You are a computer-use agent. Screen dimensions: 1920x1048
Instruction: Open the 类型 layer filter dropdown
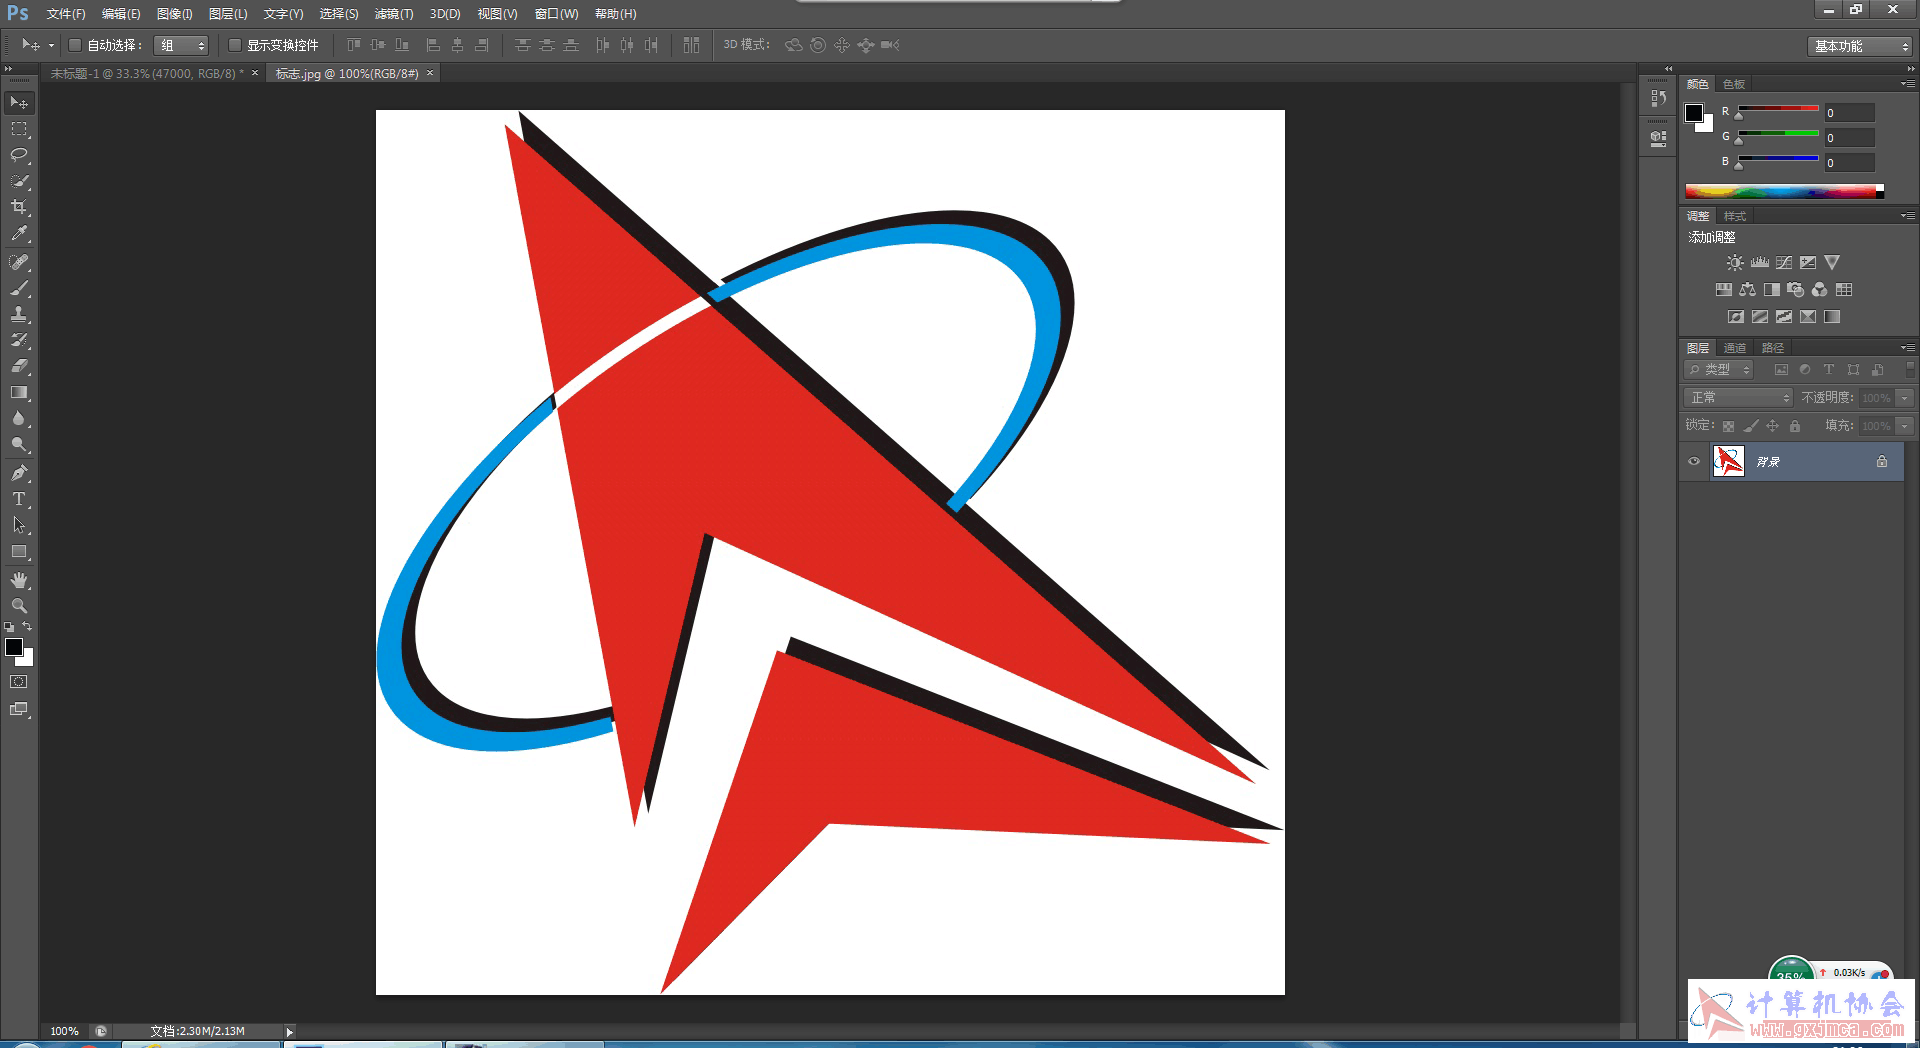click(1719, 370)
